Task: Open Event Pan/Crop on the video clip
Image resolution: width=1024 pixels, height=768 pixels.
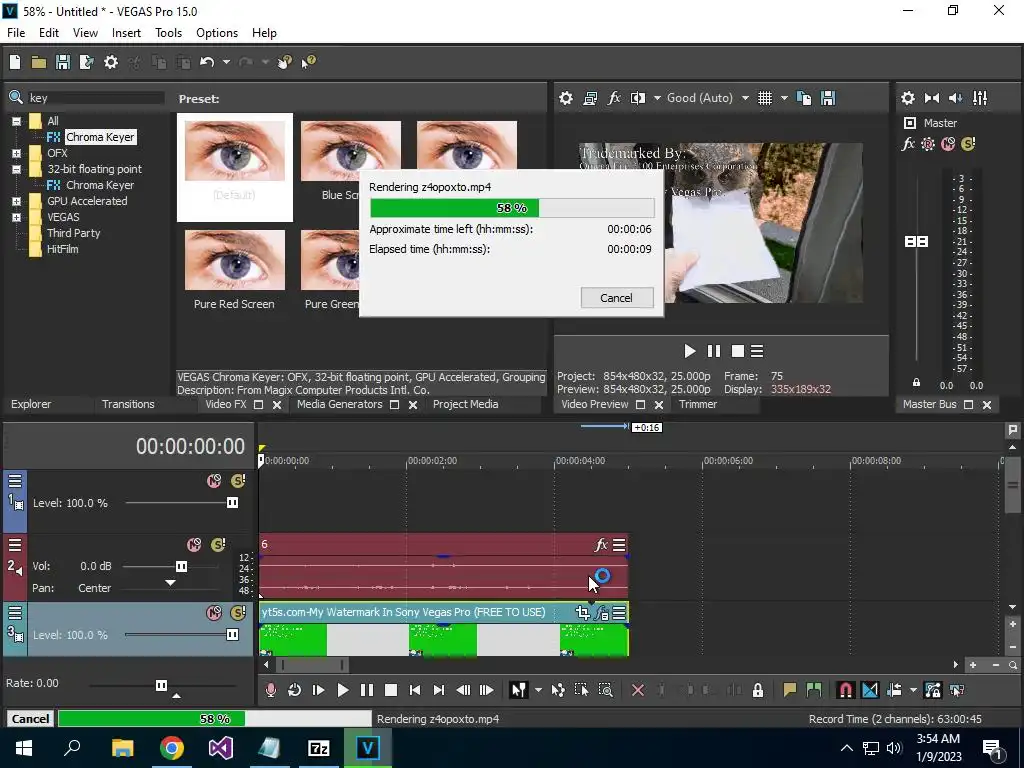Action: pyautogui.click(x=582, y=613)
